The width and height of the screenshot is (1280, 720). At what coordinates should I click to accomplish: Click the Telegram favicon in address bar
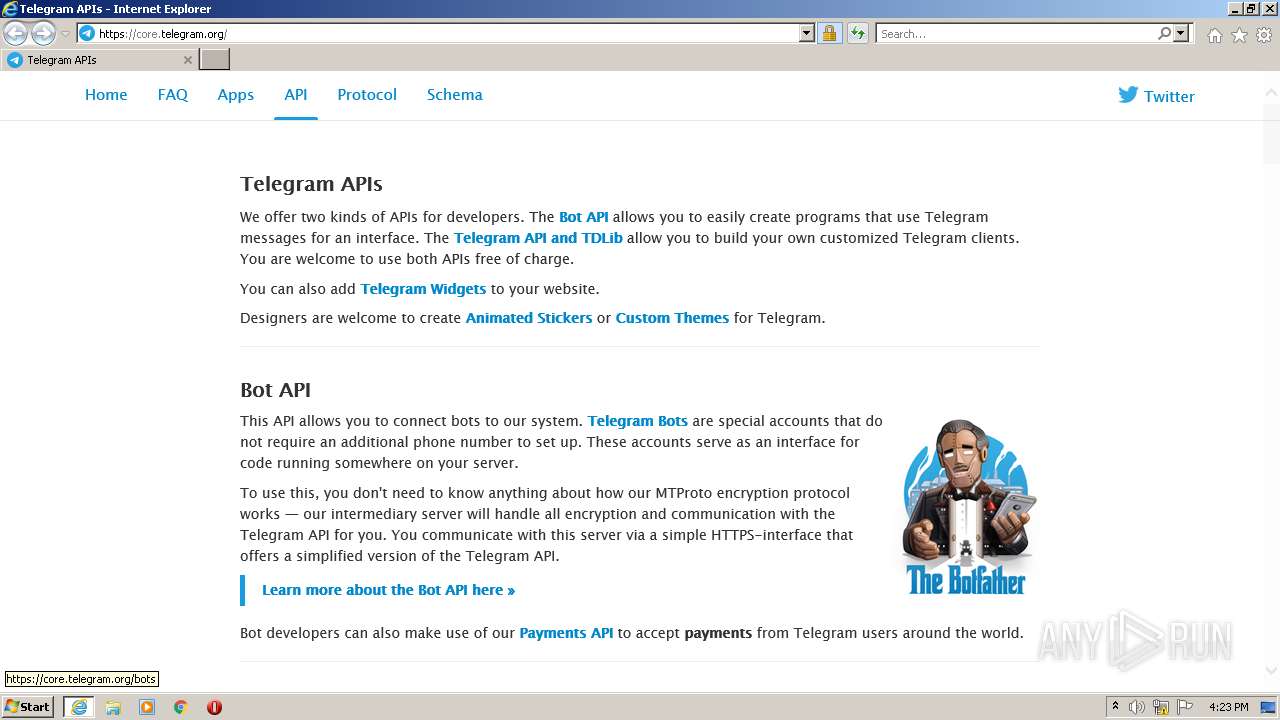(x=87, y=34)
